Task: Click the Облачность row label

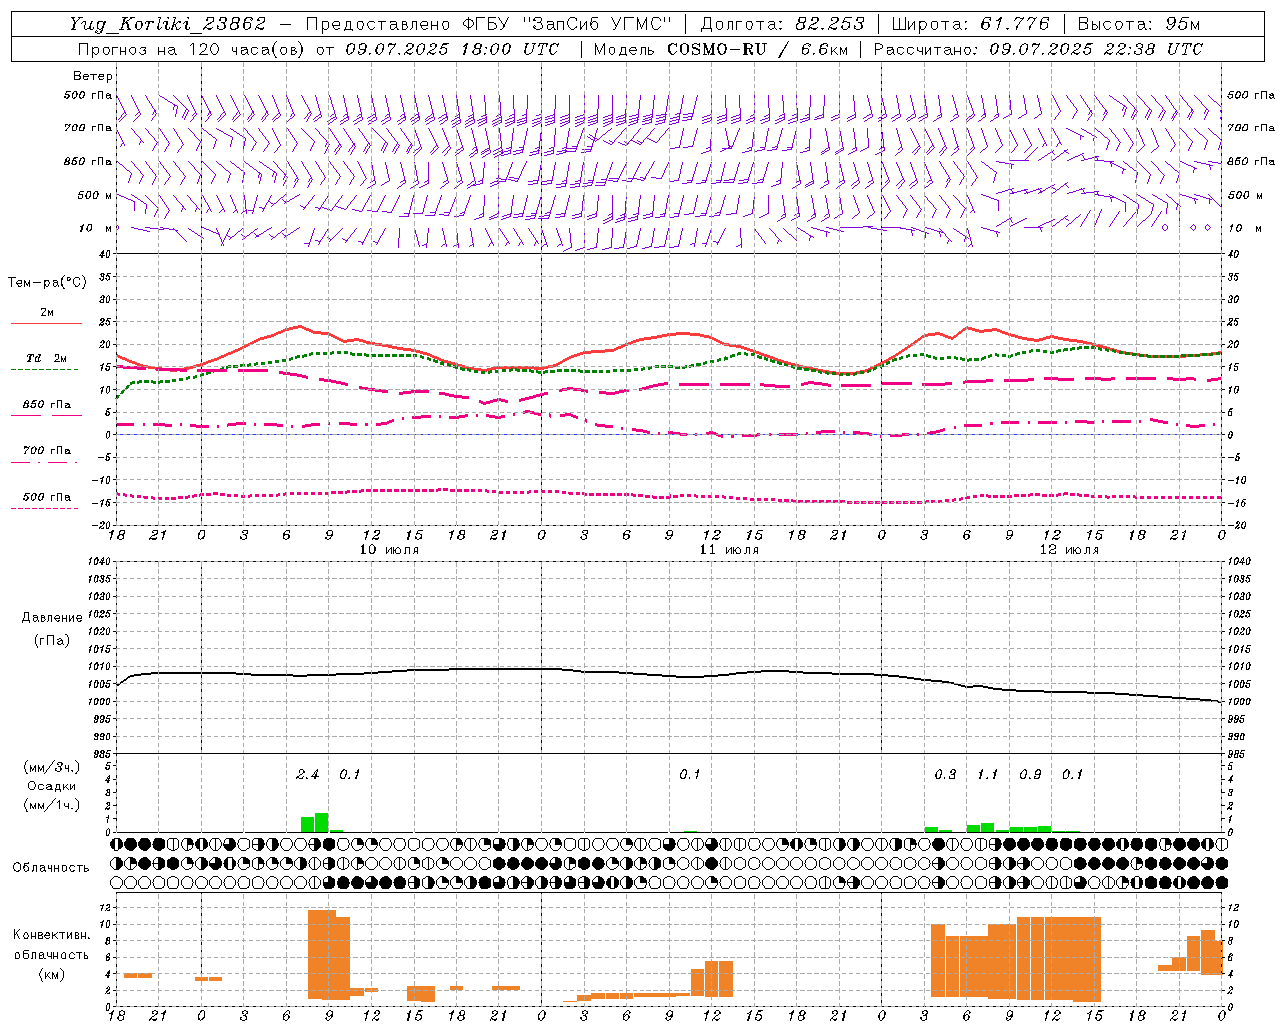Action: click(x=51, y=867)
